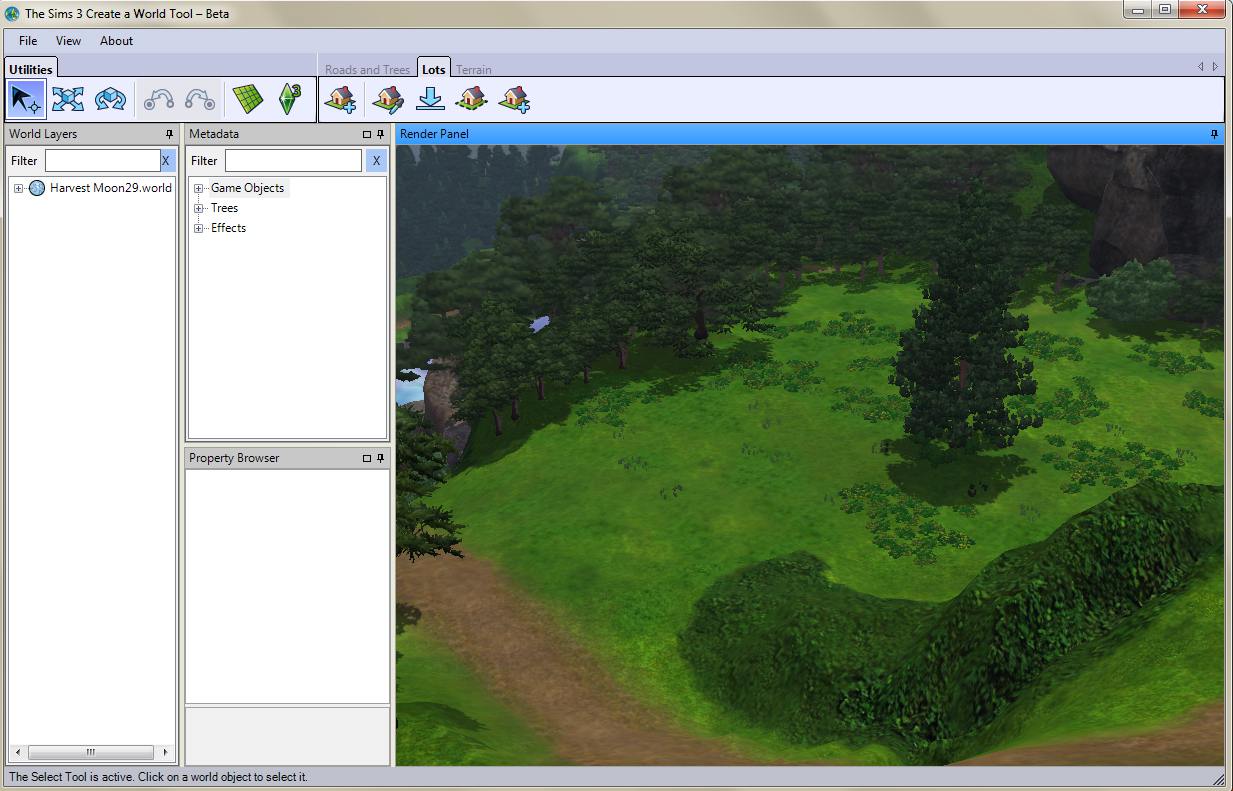
Task: Open the View menu
Action: click(68, 41)
